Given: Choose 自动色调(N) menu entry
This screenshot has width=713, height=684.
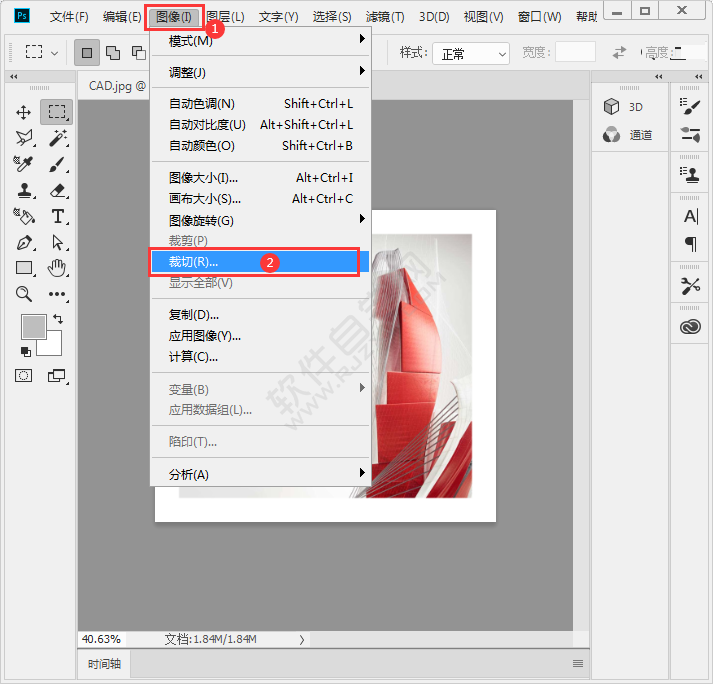Looking at the screenshot, I should click(x=261, y=104).
